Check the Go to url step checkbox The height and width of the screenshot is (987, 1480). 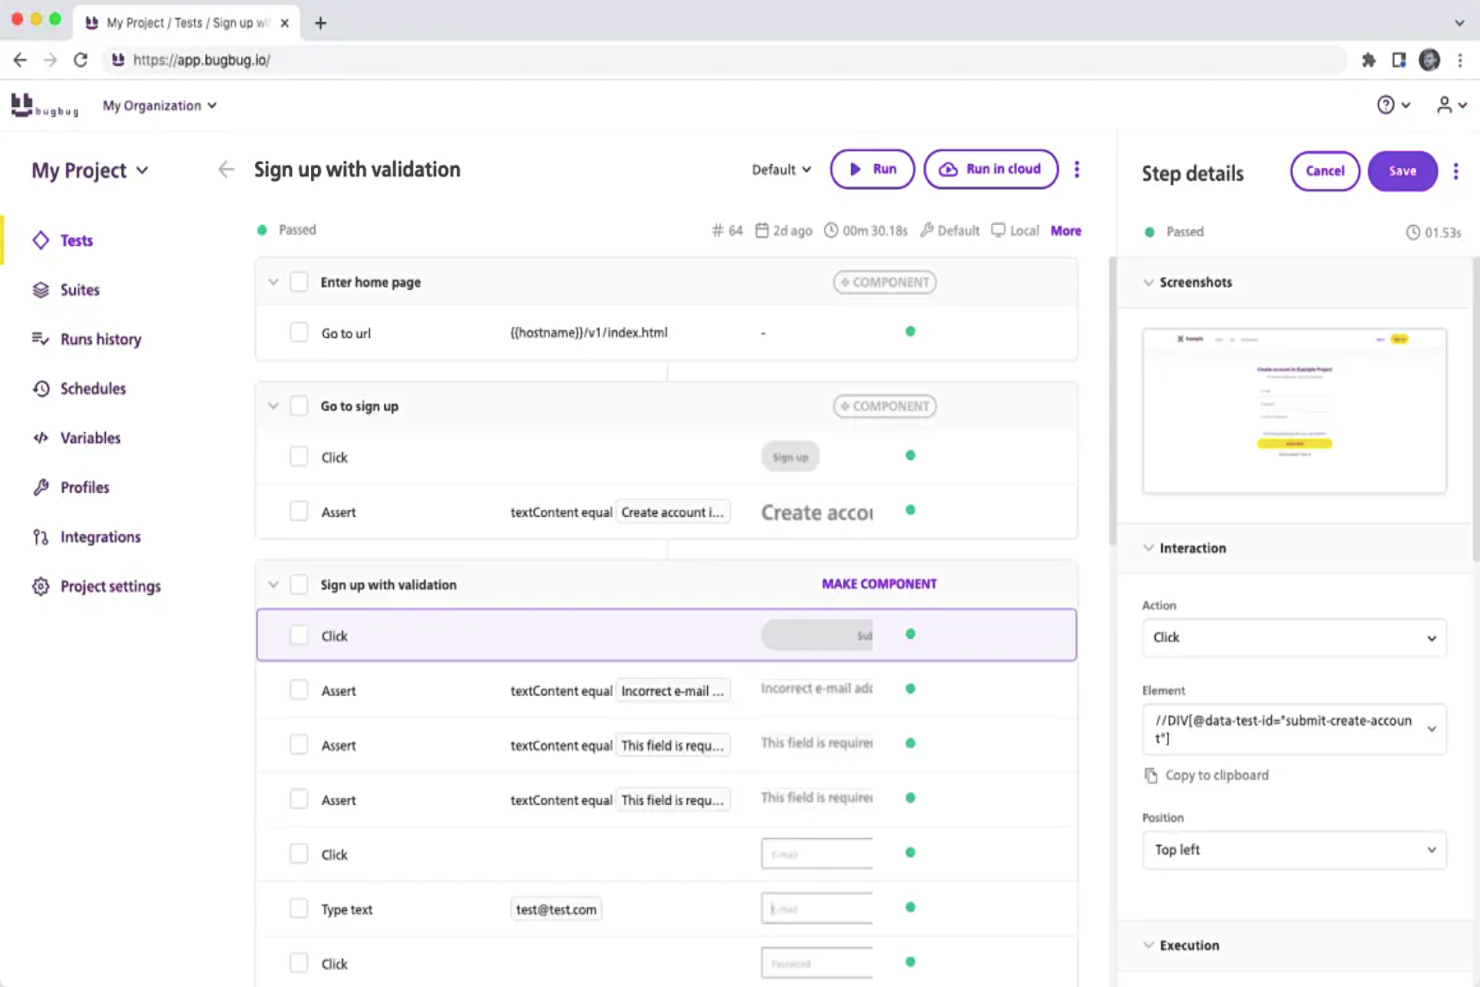point(299,332)
